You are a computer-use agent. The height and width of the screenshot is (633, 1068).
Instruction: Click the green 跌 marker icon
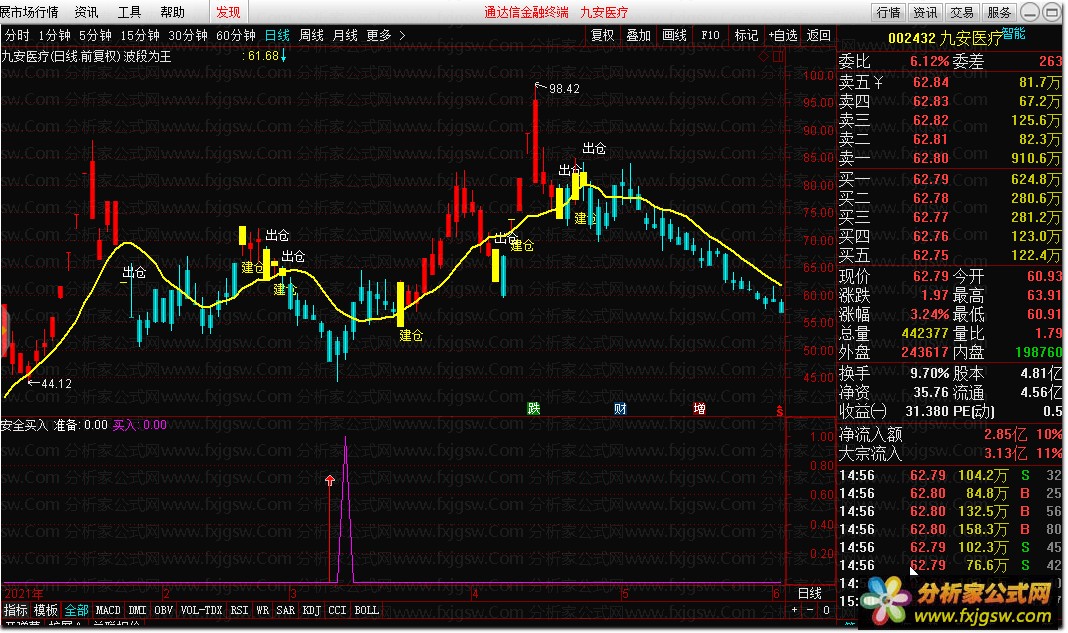(534, 408)
